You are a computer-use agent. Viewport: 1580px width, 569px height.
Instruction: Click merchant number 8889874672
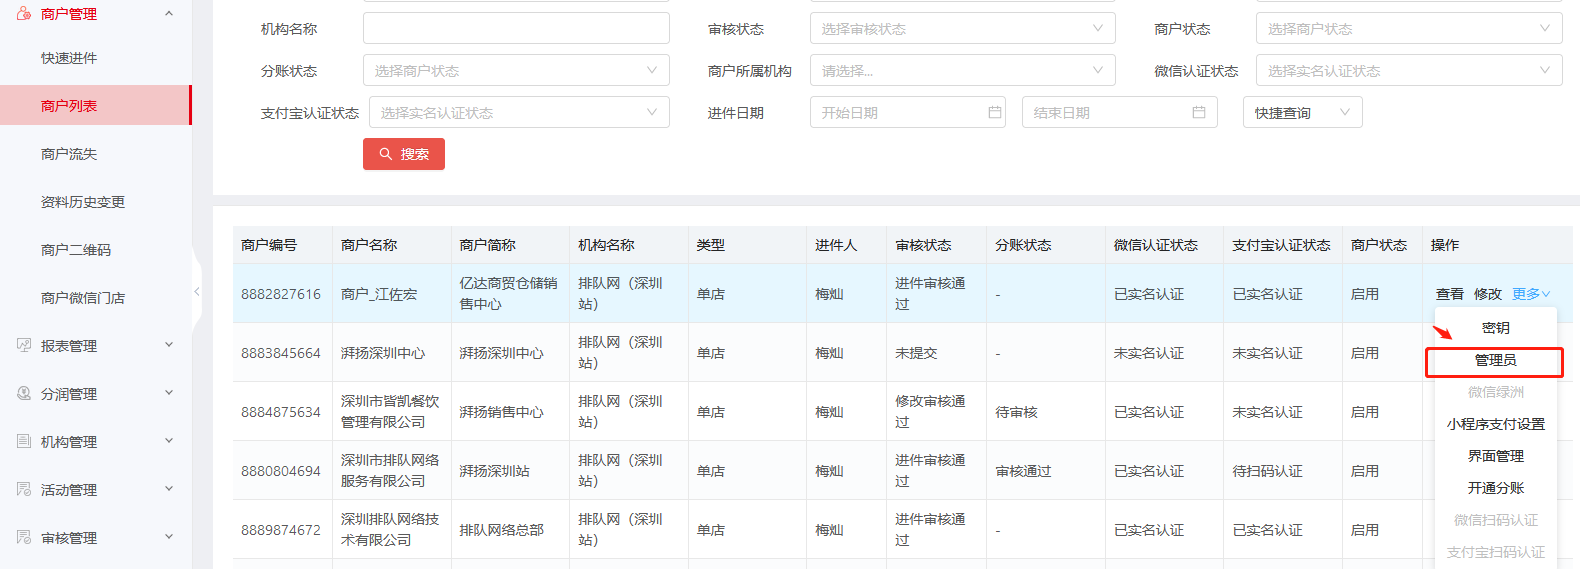pos(281,530)
